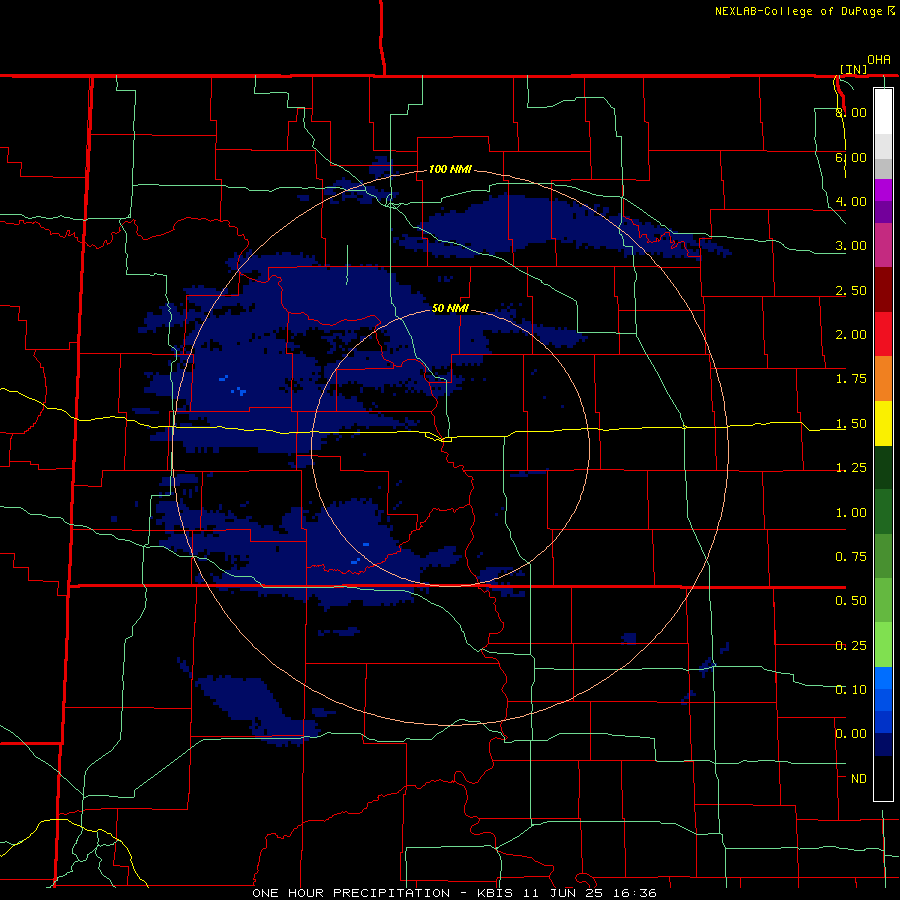Viewport: 900px width, 900px height.
Task: Pick the bright magenta legend swatch
Action: tap(883, 190)
